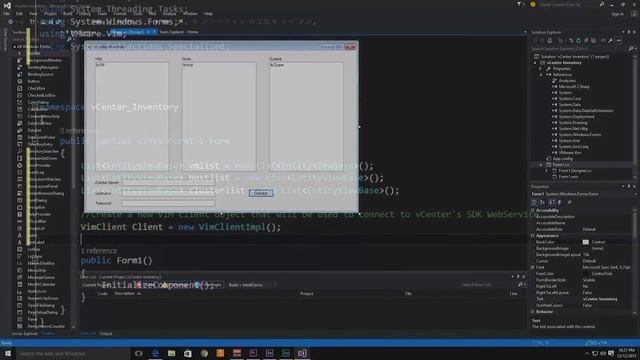Open the Debug menu
Image resolution: width=640 pixels, height=360 pixels.
[84, 13]
